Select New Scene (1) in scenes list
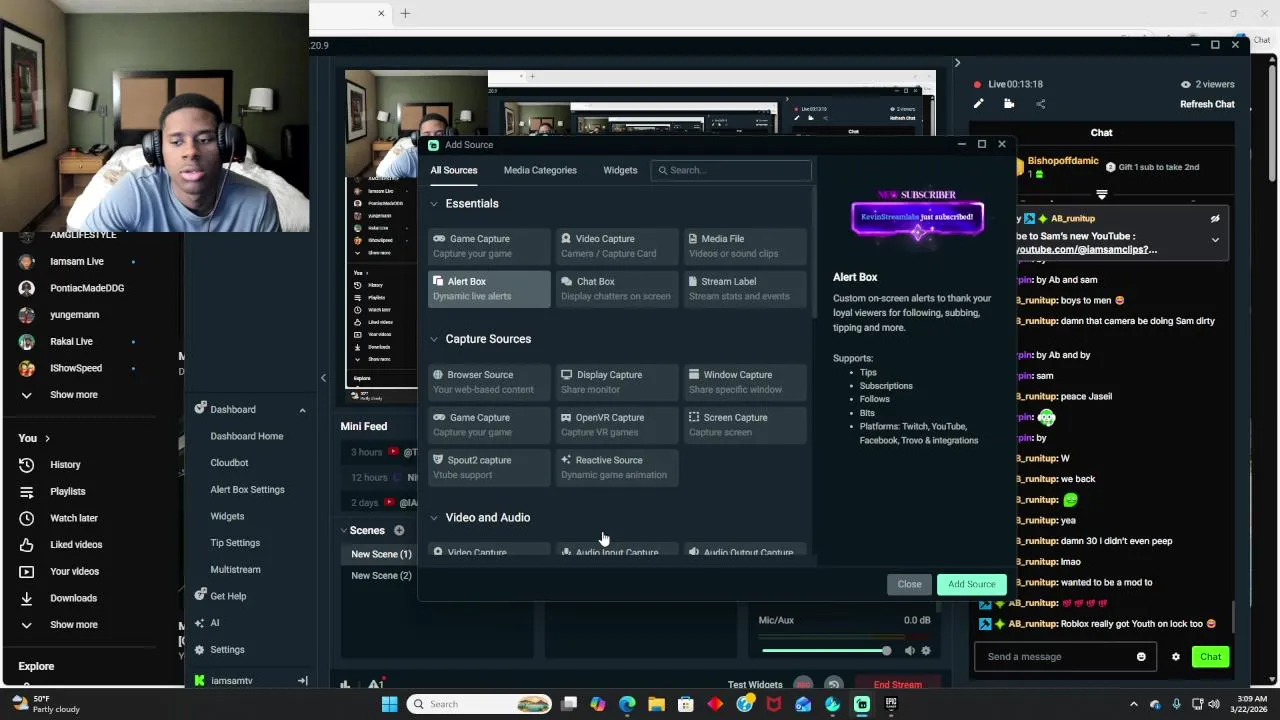 coord(381,554)
